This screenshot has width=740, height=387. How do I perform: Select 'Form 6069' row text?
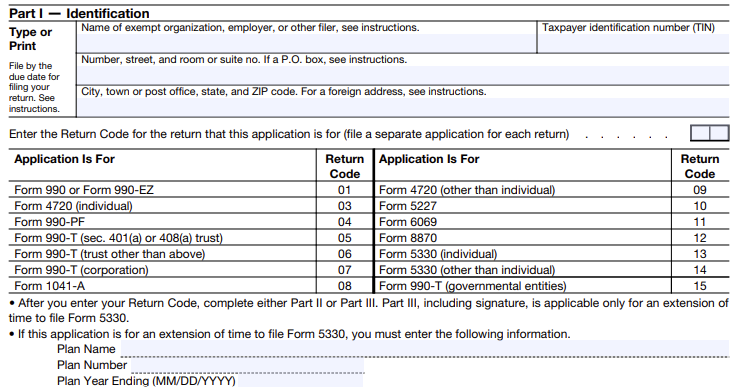408,222
